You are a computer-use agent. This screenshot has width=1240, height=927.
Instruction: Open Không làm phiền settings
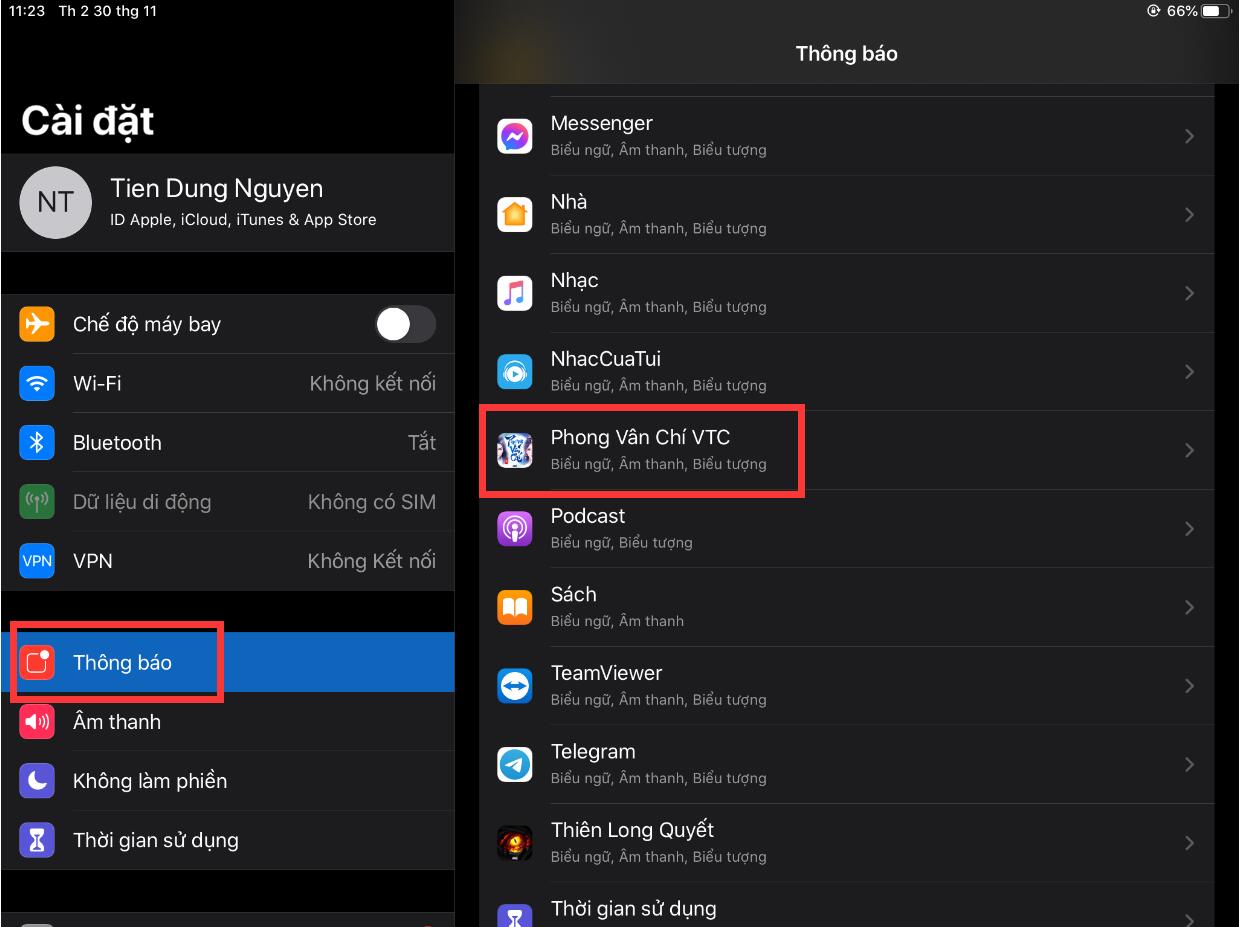click(x=227, y=780)
